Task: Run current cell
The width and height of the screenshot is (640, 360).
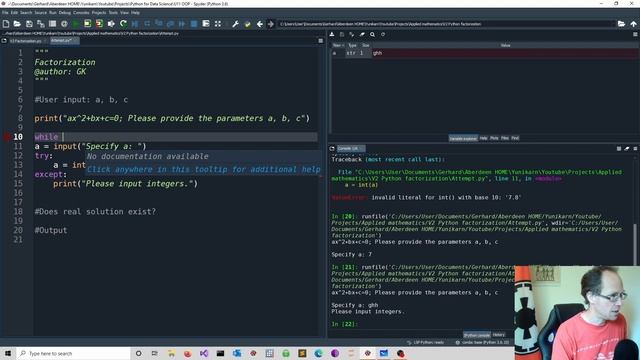Action: pos(87,24)
